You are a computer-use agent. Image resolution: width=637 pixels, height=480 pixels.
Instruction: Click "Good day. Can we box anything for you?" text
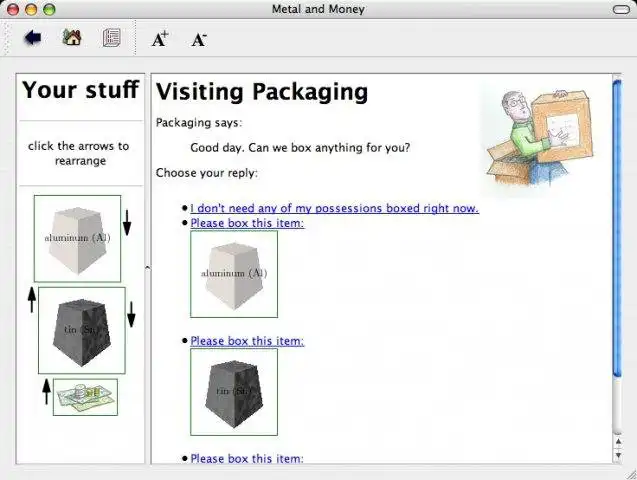click(300, 147)
